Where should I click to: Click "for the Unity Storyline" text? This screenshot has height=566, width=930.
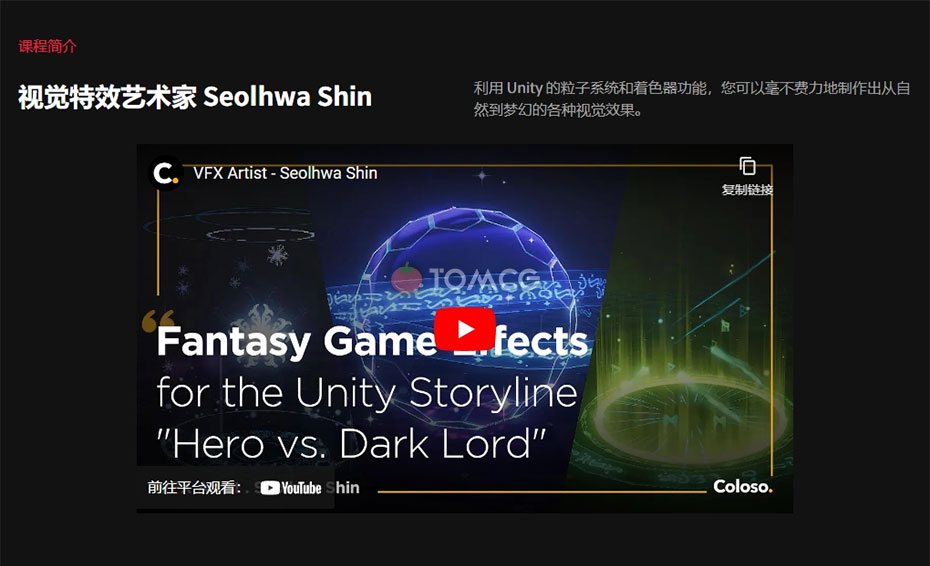367,393
